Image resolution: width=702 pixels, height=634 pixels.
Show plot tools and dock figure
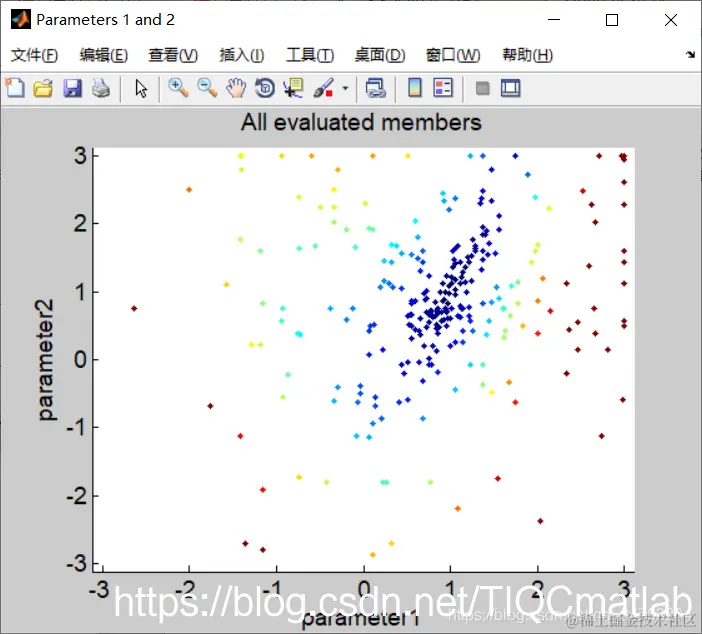pyautogui.click(x=510, y=88)
